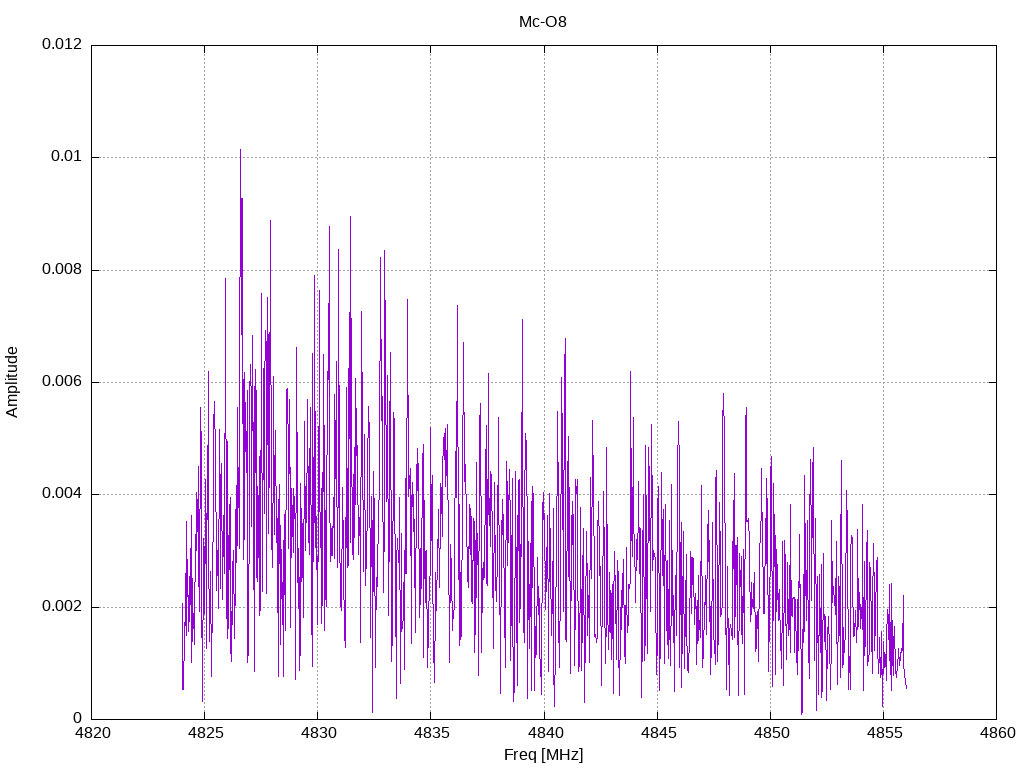Select the 0.008 y-axis tick label
The height and width of the screenshot is (768, 1024).
tap(62, 269)
